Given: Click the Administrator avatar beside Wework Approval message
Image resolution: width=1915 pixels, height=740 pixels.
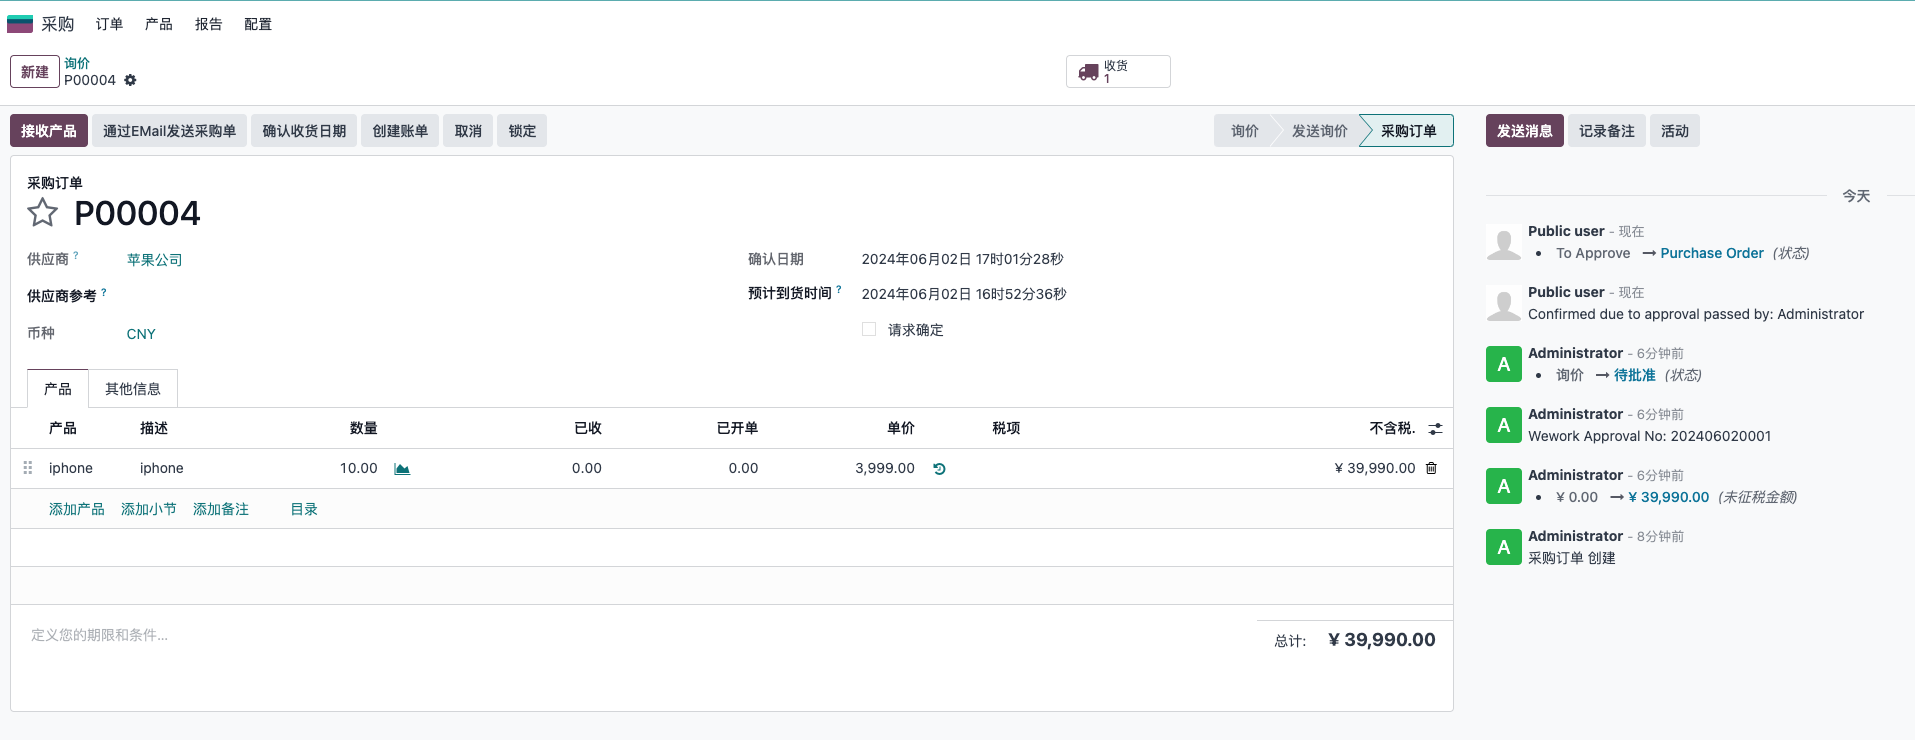Looking at the screenshot, I should click(x=1503, y=425).
